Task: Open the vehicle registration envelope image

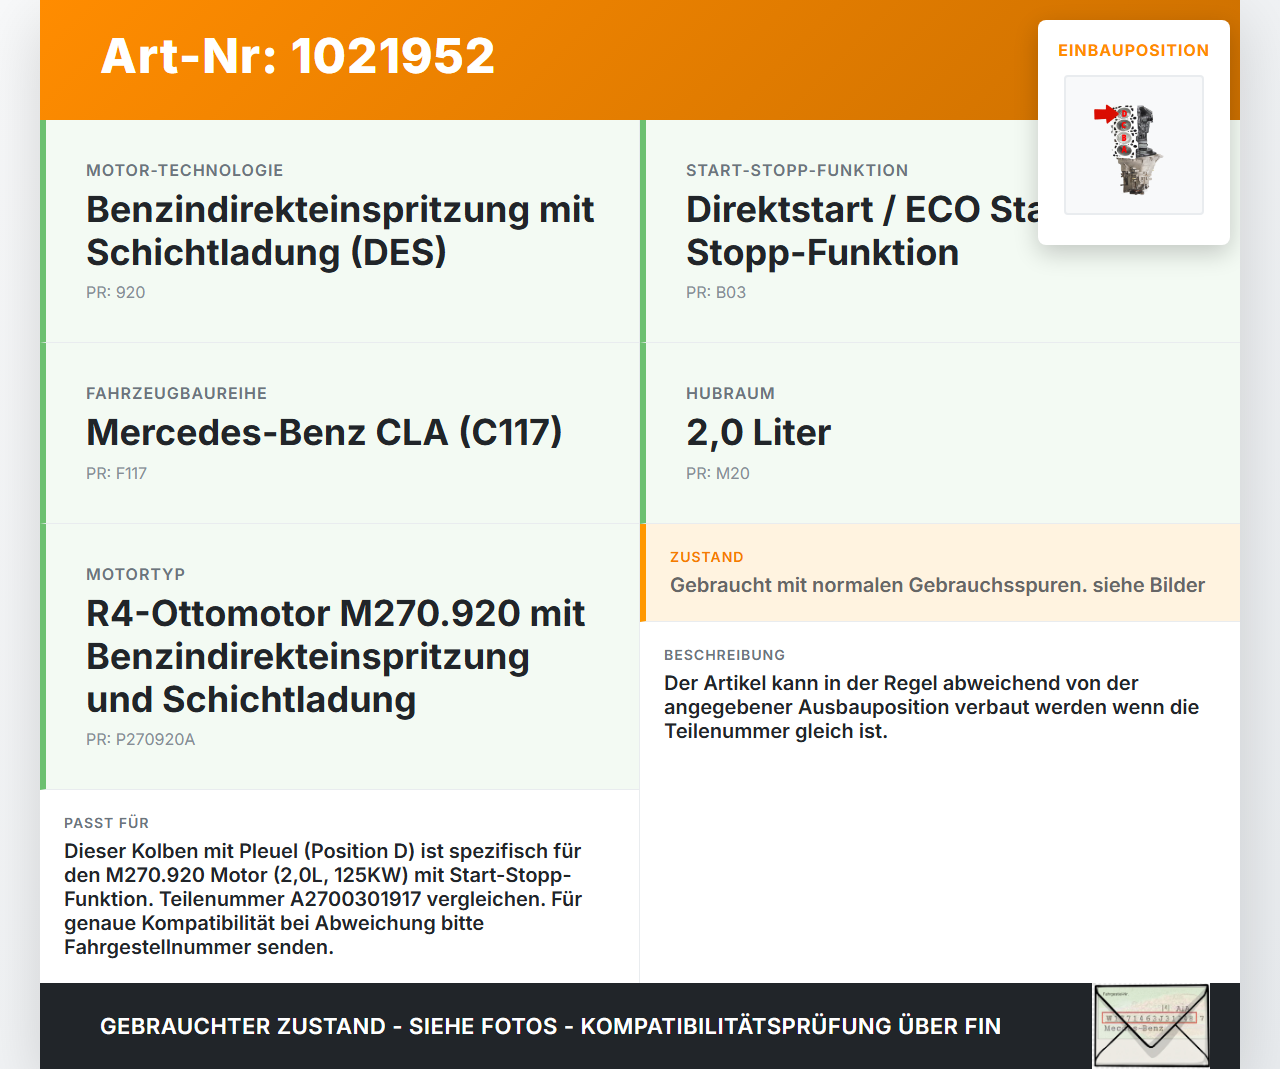Action: (1151, 1026)
